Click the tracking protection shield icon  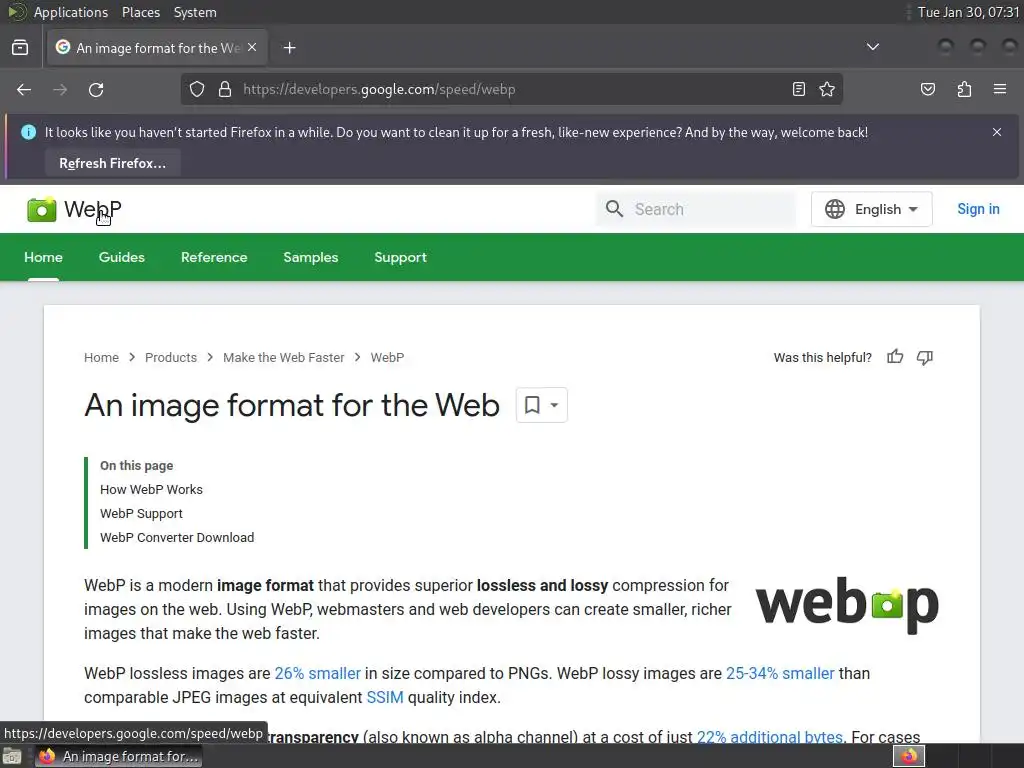(197, 89)
